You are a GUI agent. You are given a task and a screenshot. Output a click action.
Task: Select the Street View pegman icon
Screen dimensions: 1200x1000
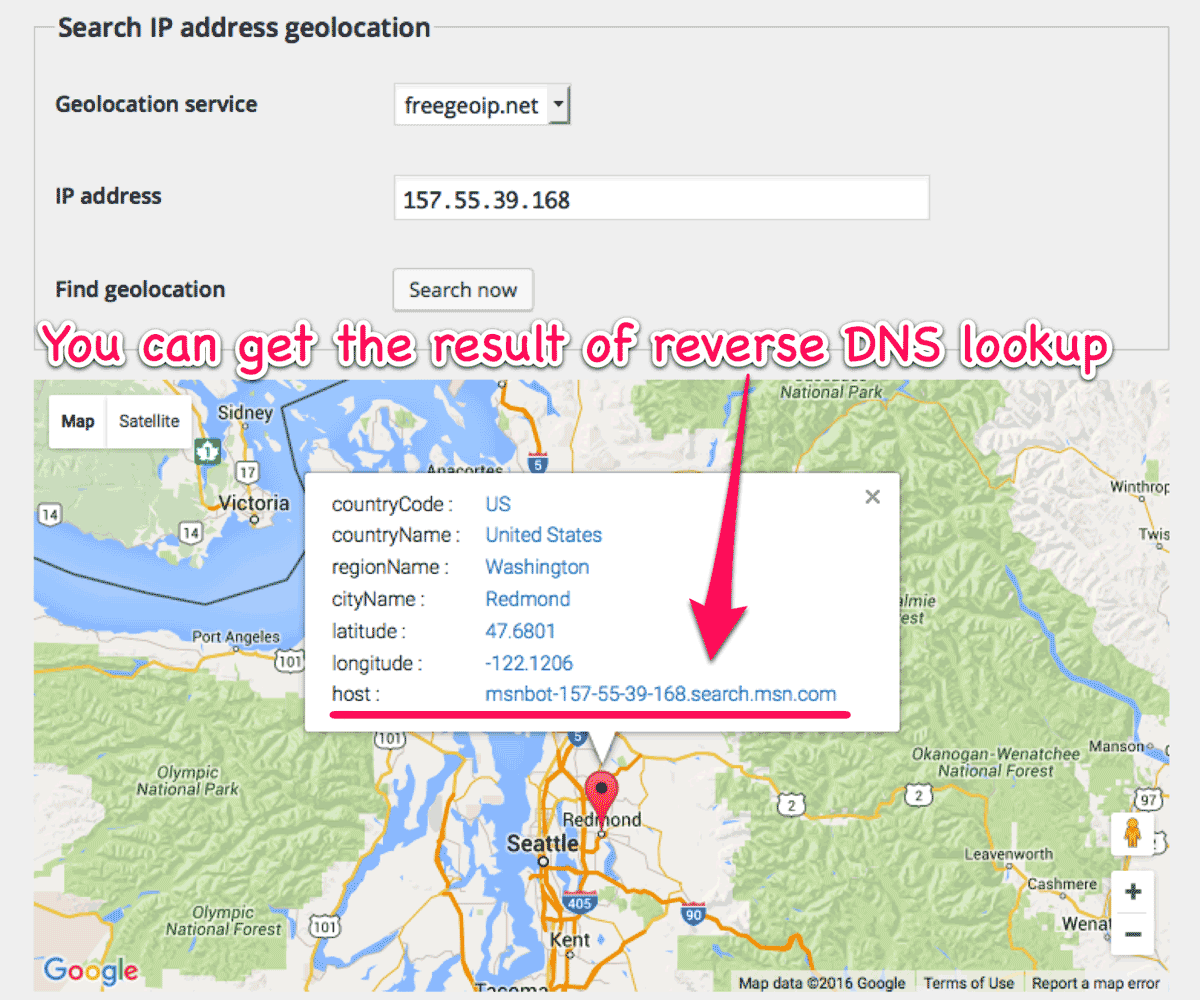[1132, 833]
